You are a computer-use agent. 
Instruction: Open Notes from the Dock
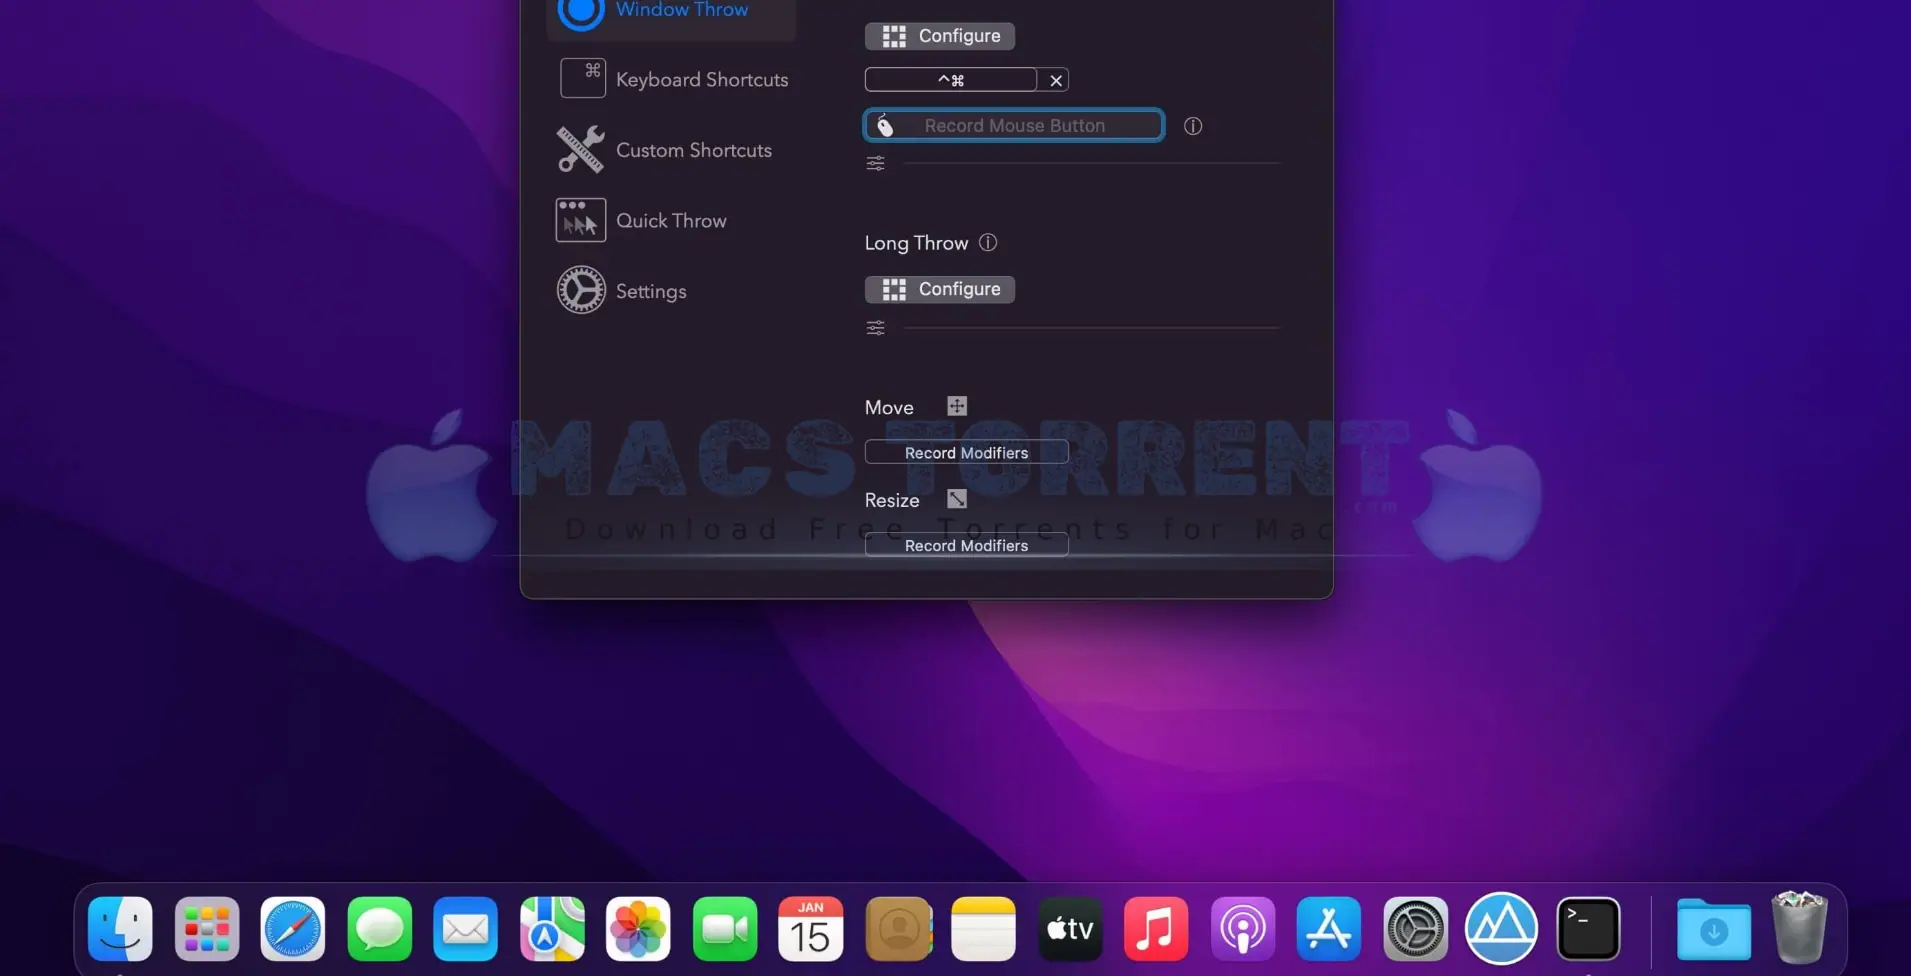pyautogui.click(x=984, y=929)
